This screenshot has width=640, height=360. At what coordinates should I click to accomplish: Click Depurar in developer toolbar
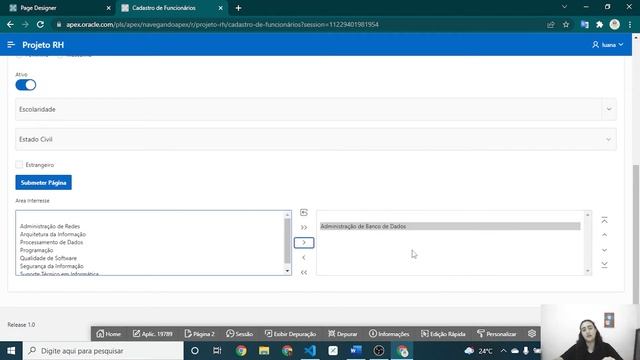[342, 334]
